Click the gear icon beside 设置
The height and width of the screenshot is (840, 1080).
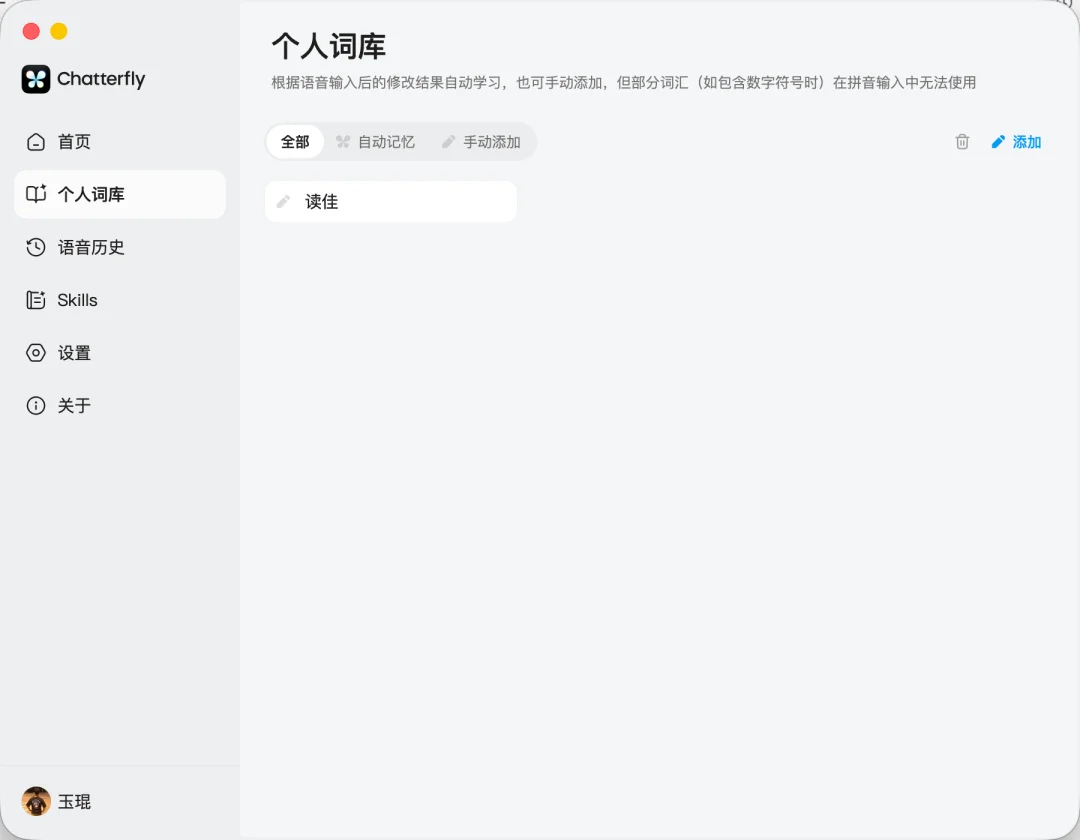[36, 353]
